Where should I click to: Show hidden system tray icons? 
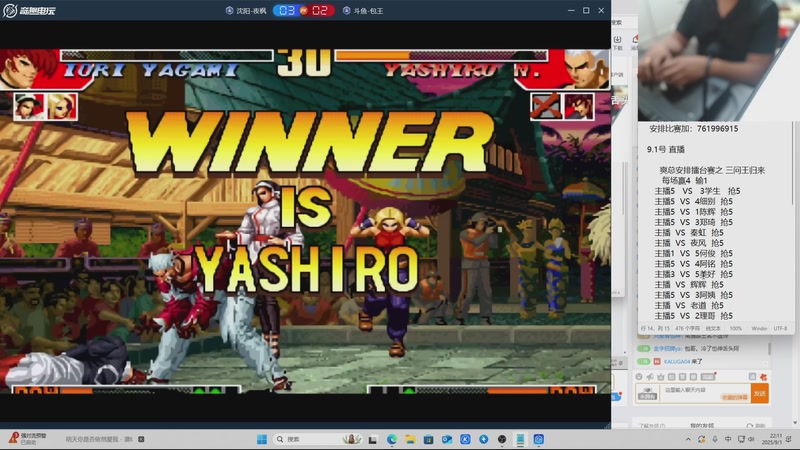pyautogui.click(x=688, y=439)
